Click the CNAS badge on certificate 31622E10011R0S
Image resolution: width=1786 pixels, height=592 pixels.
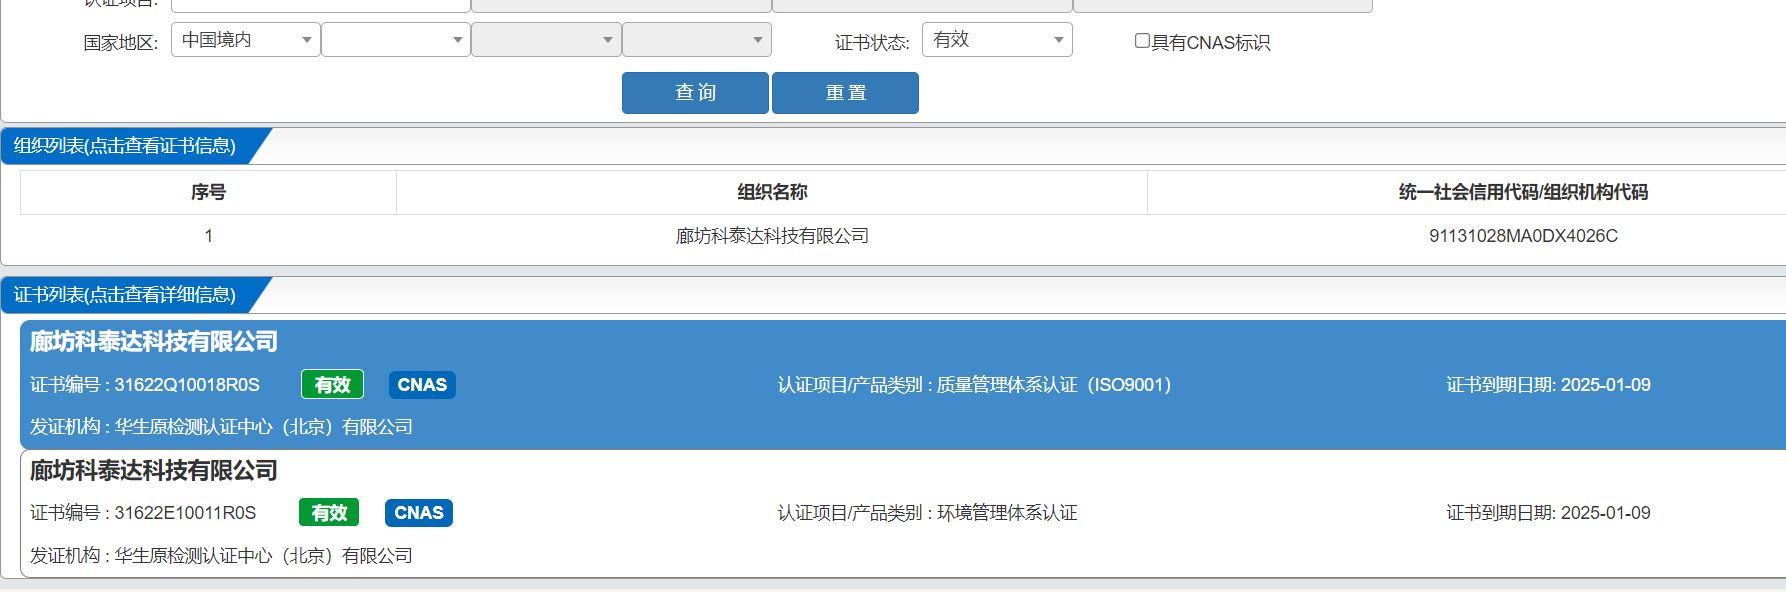point(419,513)
